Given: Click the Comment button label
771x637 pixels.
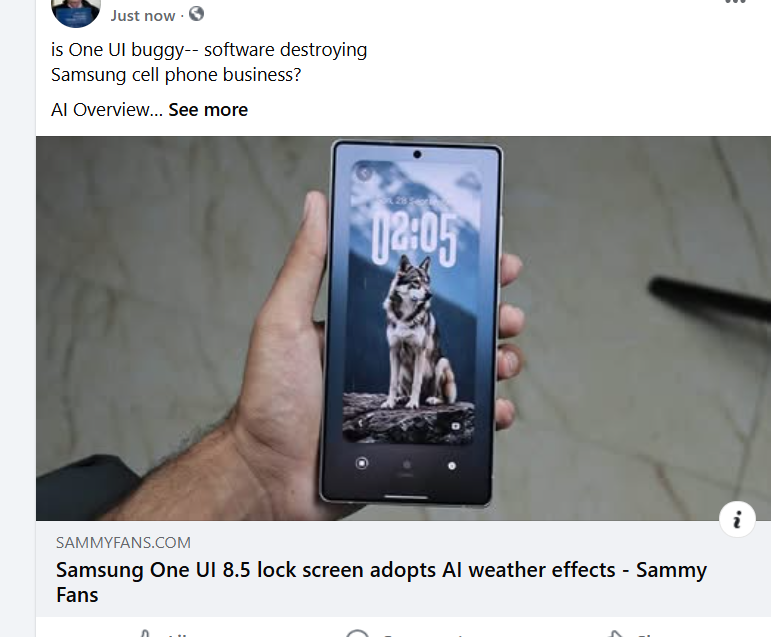Looking at the screenshot, I should [423, 635].
